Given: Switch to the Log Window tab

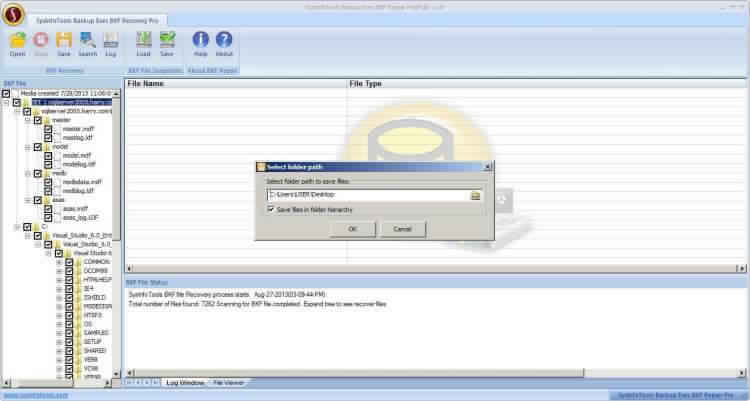Looking at the screenshot, I should pos(185,383).
